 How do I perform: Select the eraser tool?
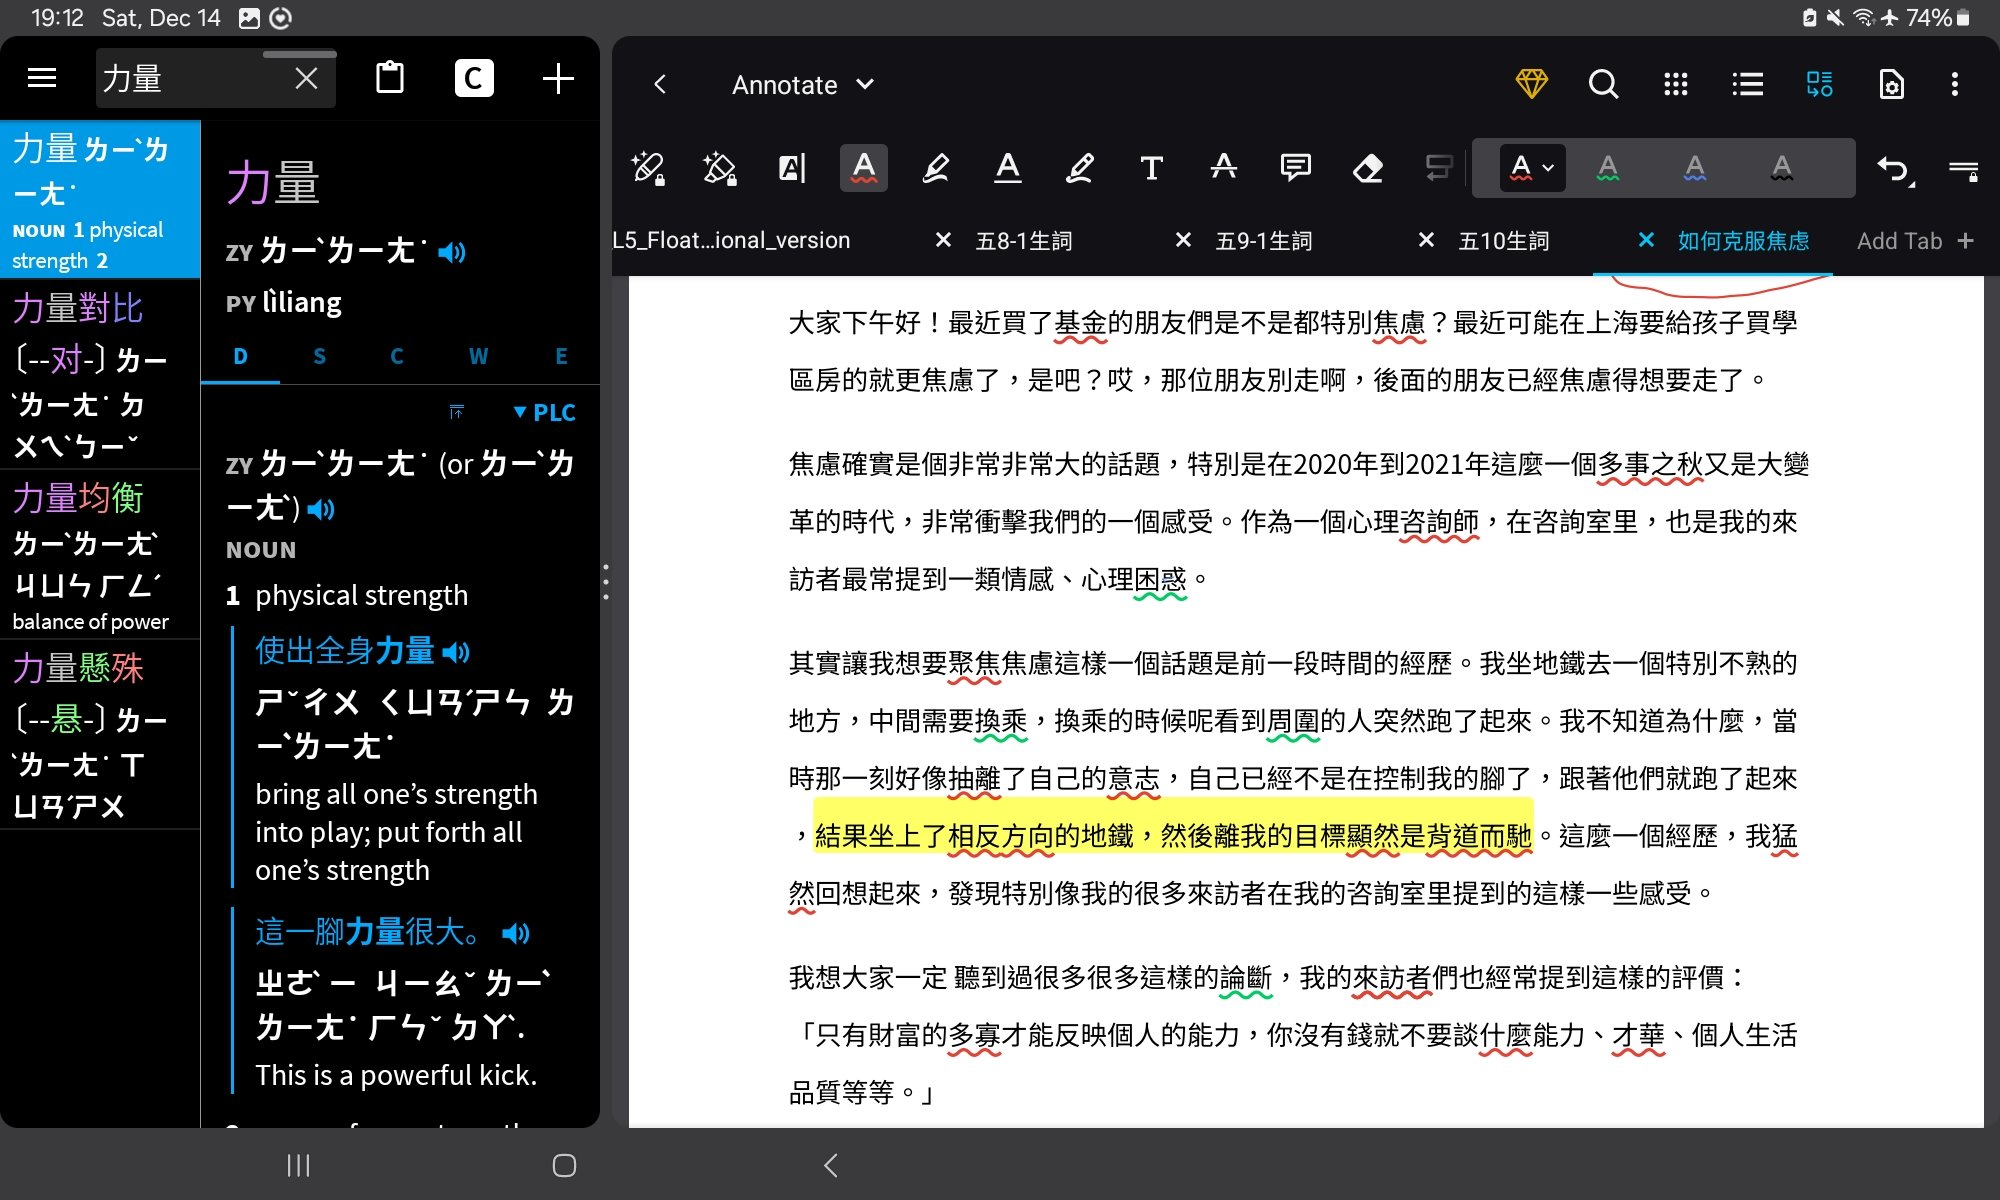coord(1368,168)
